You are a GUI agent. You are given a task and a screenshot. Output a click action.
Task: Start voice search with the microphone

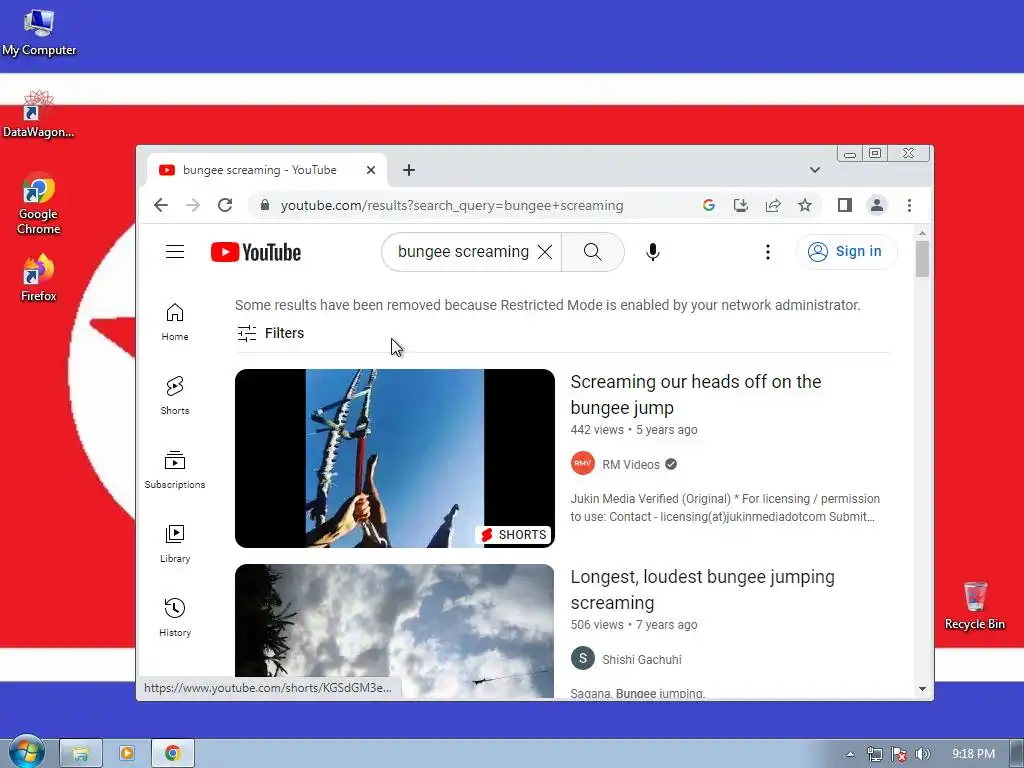652,252
